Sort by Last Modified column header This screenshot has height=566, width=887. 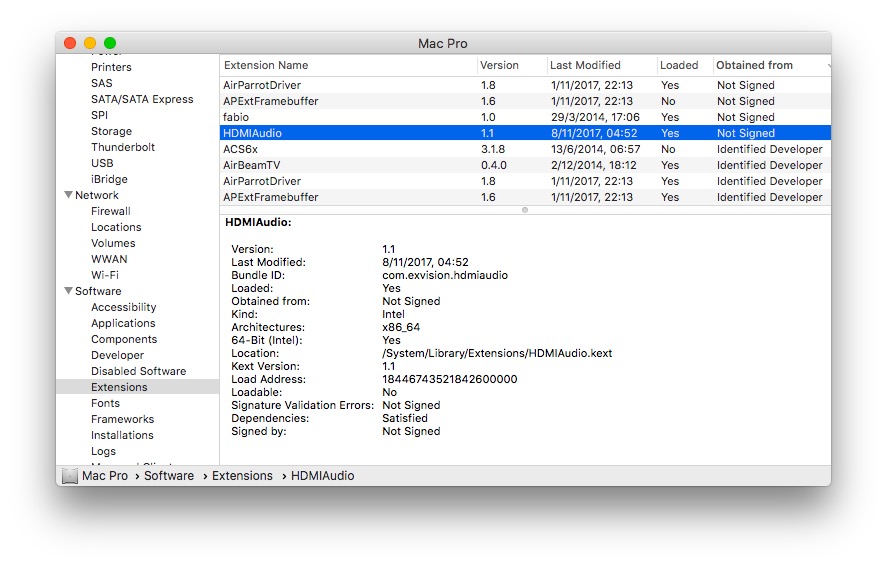coord(602,66)
